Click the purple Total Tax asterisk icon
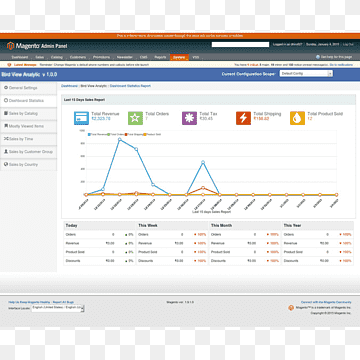The width and height of the screenshot is (360, 360). coord(189,118)
